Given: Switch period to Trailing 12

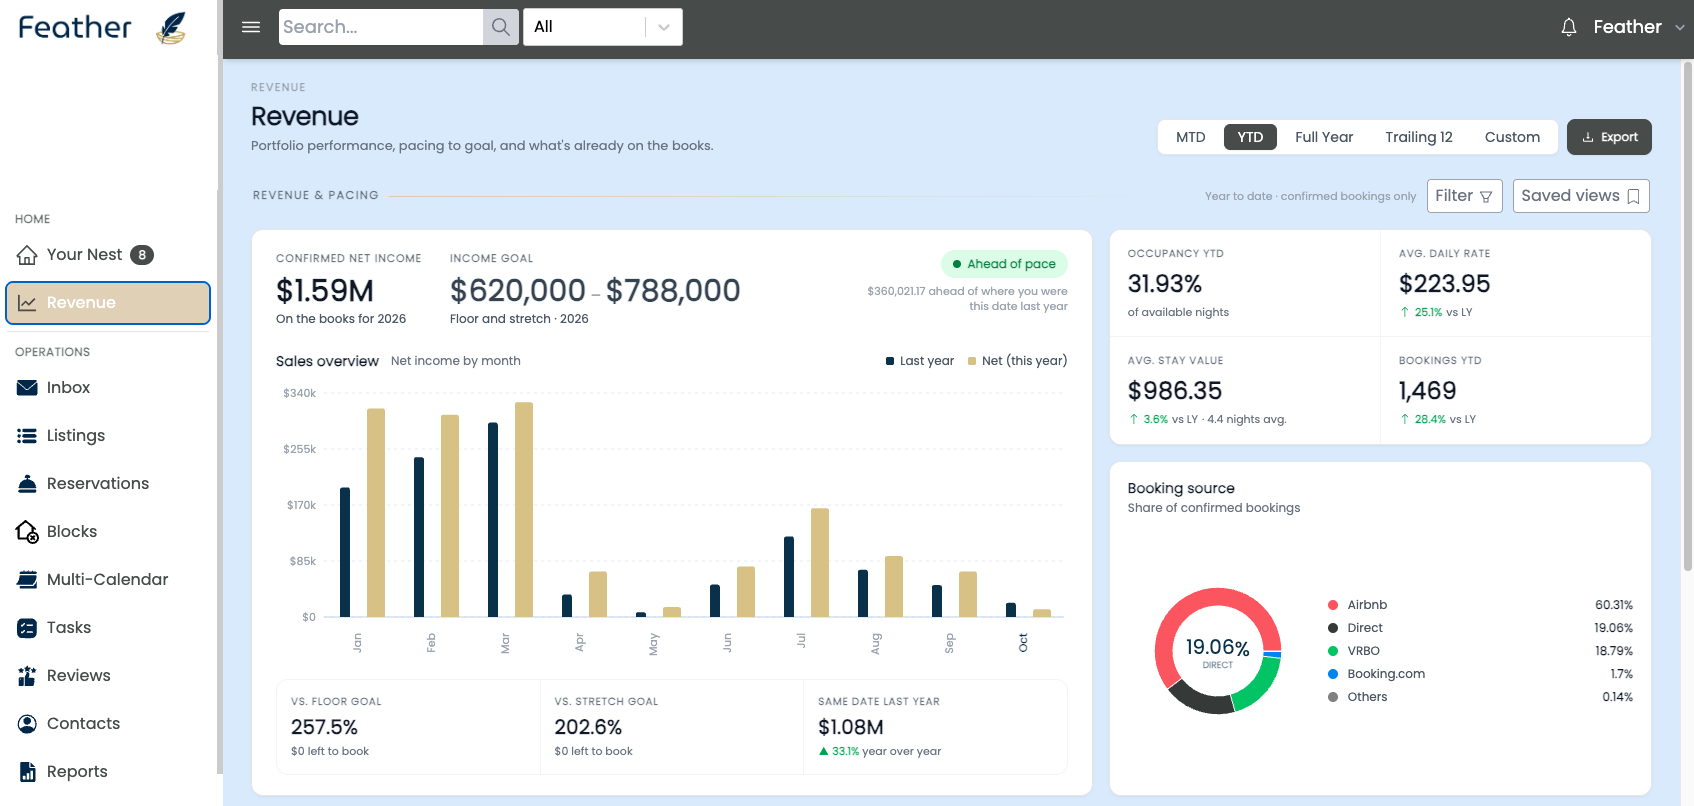Looking at the screenshot, I should [x=1418, y=138].
